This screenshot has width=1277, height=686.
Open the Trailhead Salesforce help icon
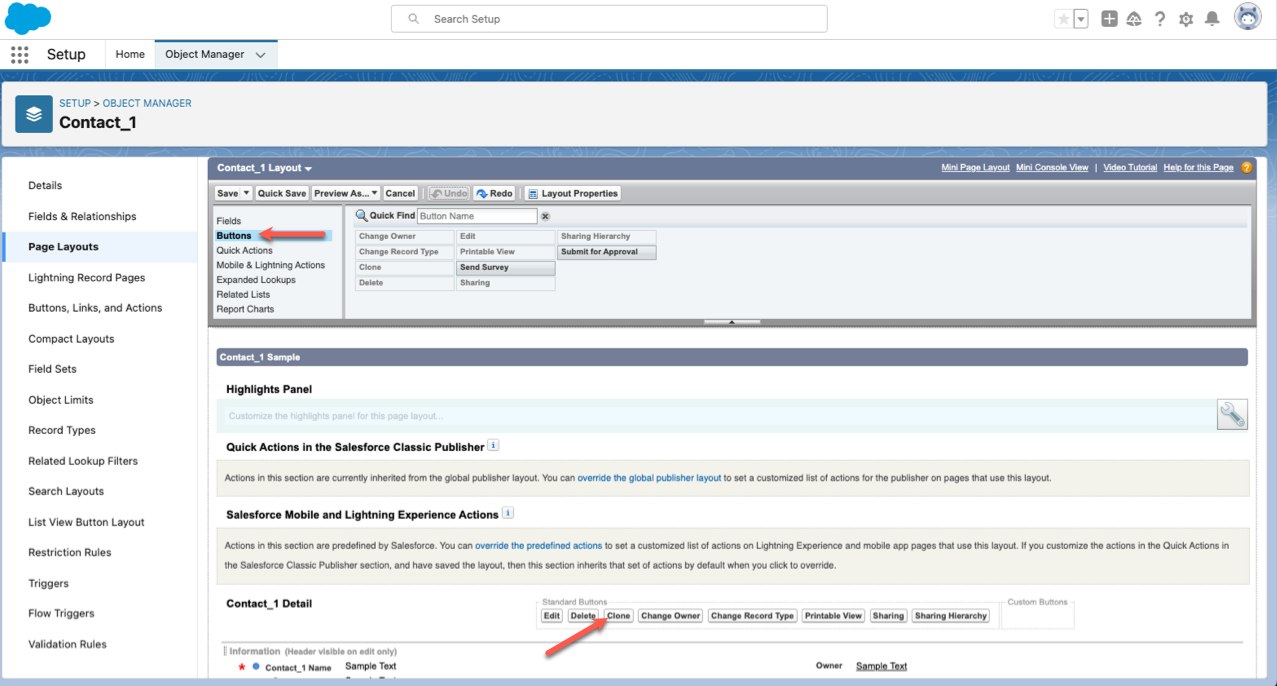(1134, 19)
